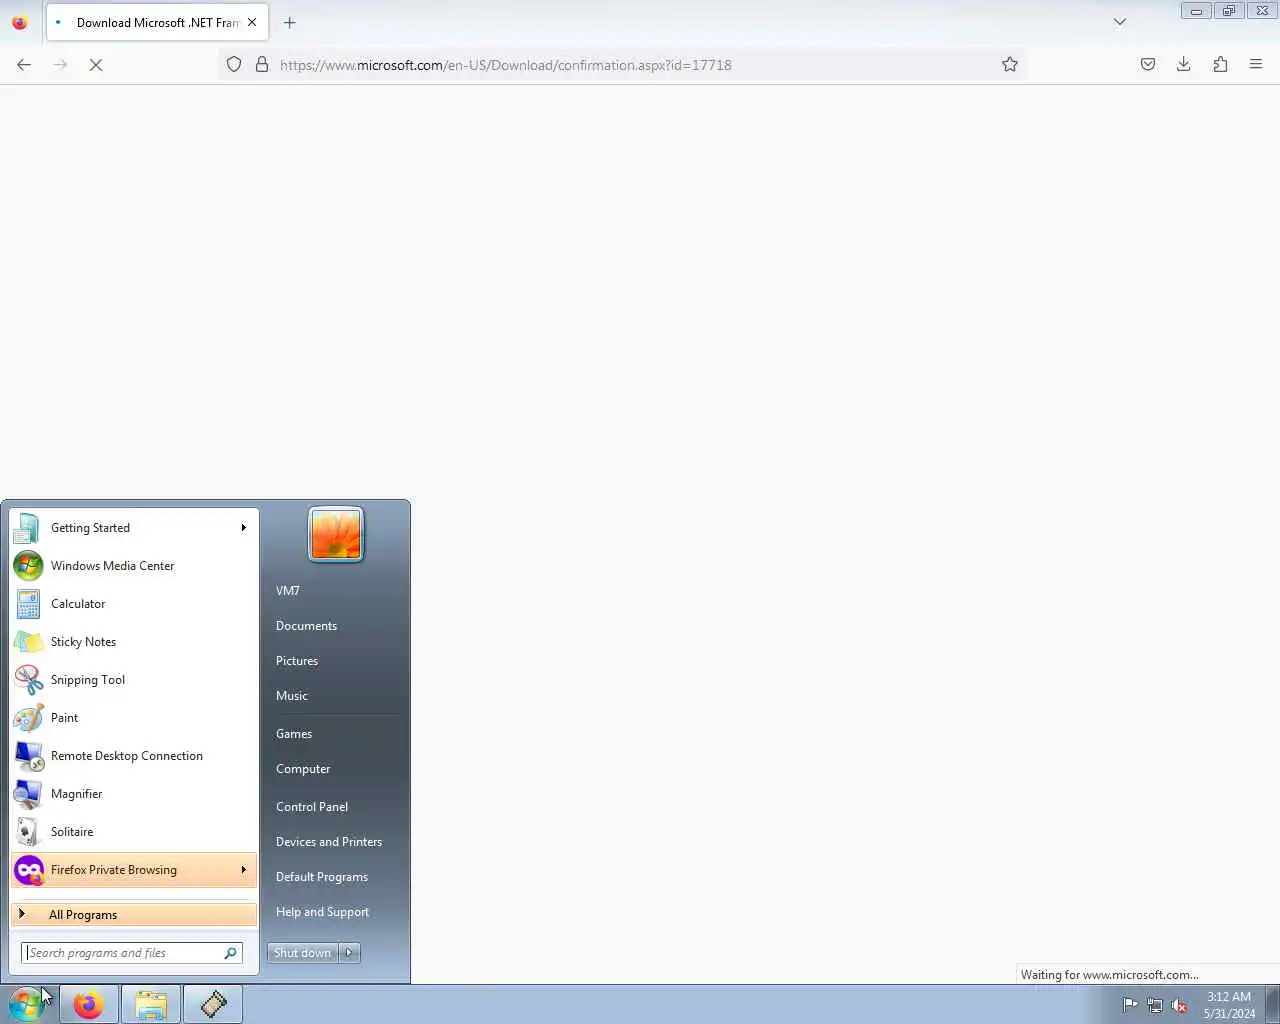Click the muted volume tray icon
The image size is (1280, 1024).
tap(1180, 1005)
